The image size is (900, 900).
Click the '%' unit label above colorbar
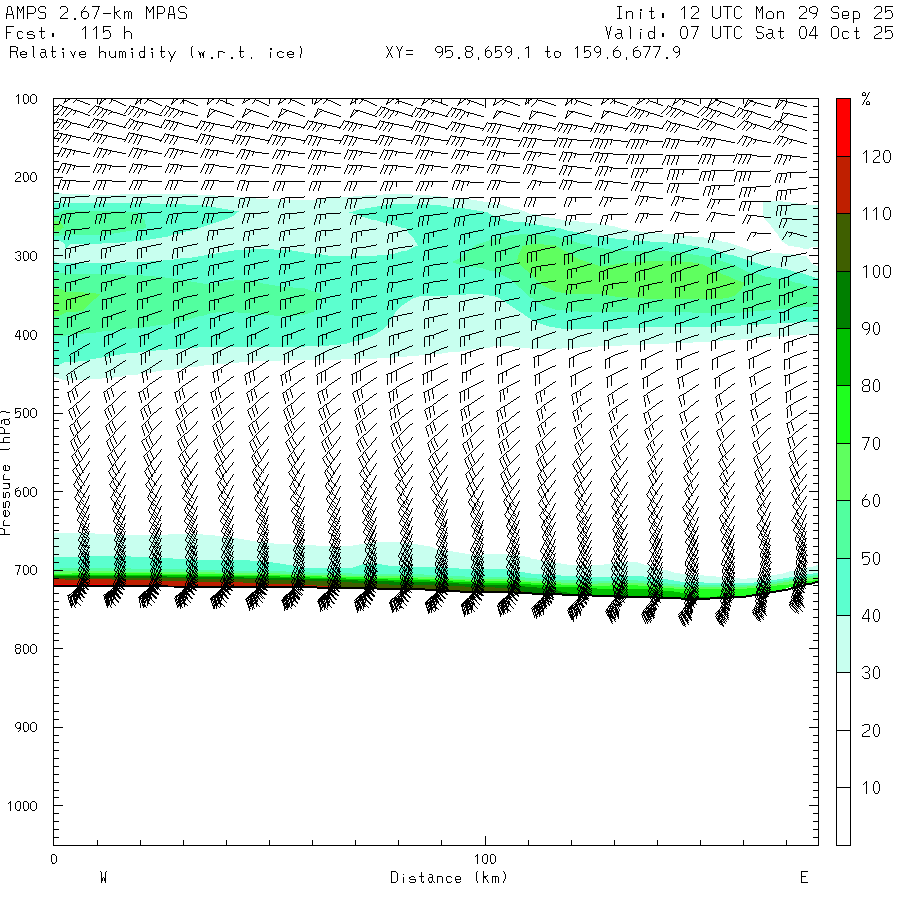coord(866,99)
